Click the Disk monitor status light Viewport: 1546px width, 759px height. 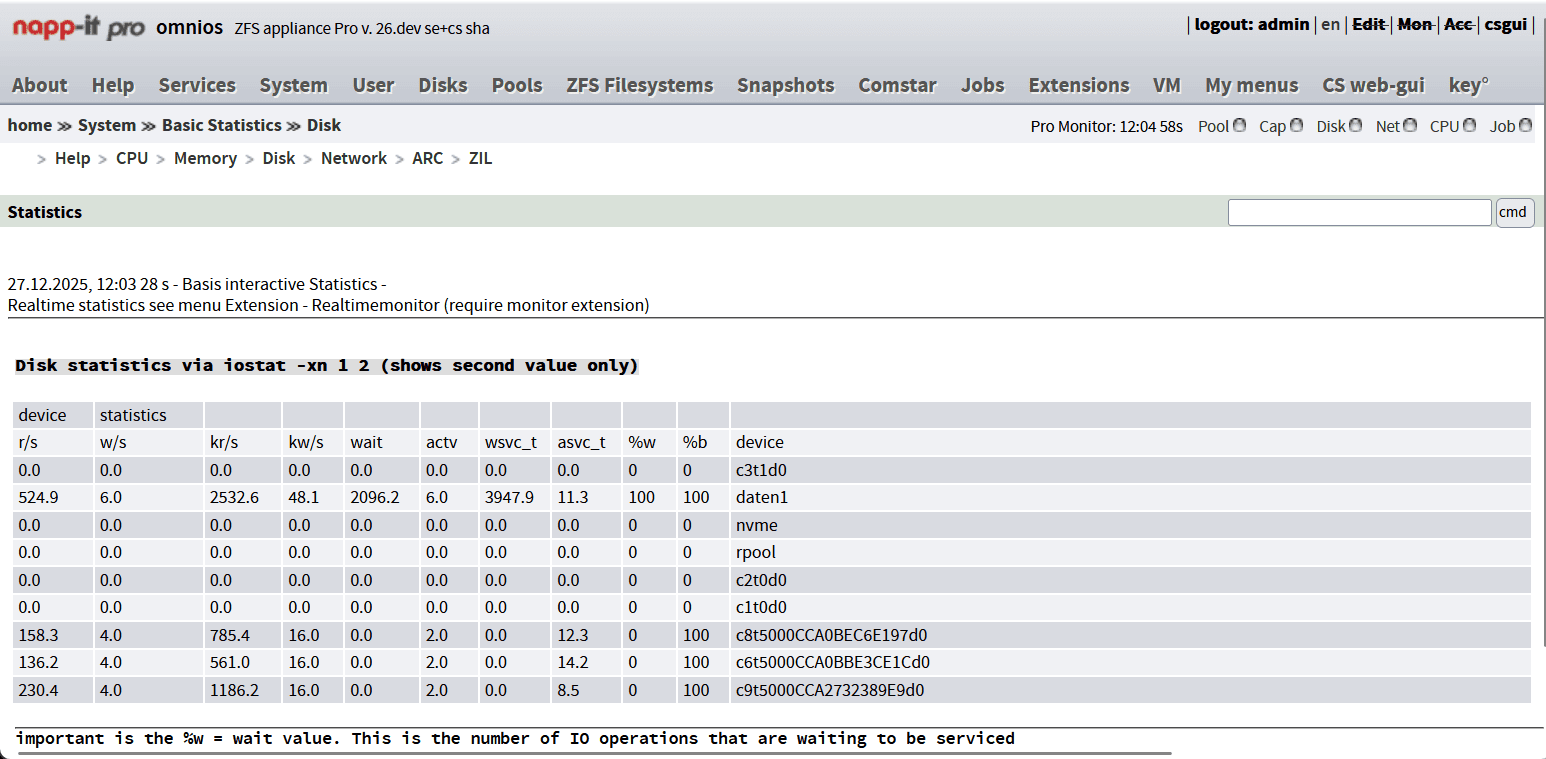click(1355, 126)
